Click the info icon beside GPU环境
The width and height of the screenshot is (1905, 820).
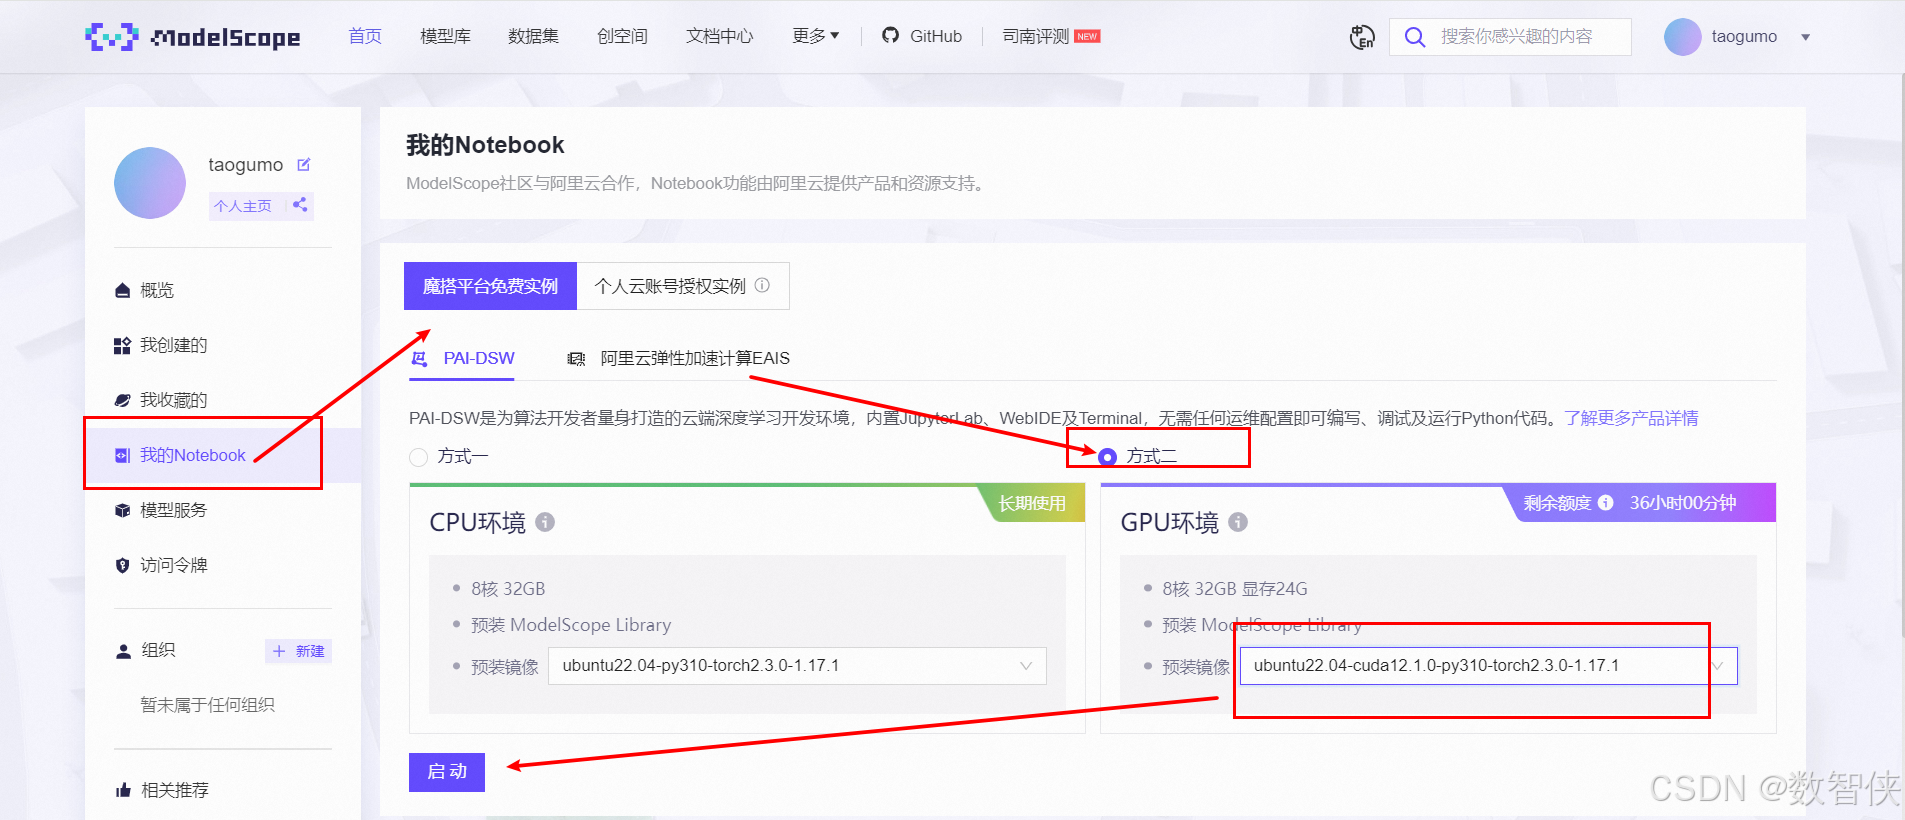click(x=1238, y=522)
